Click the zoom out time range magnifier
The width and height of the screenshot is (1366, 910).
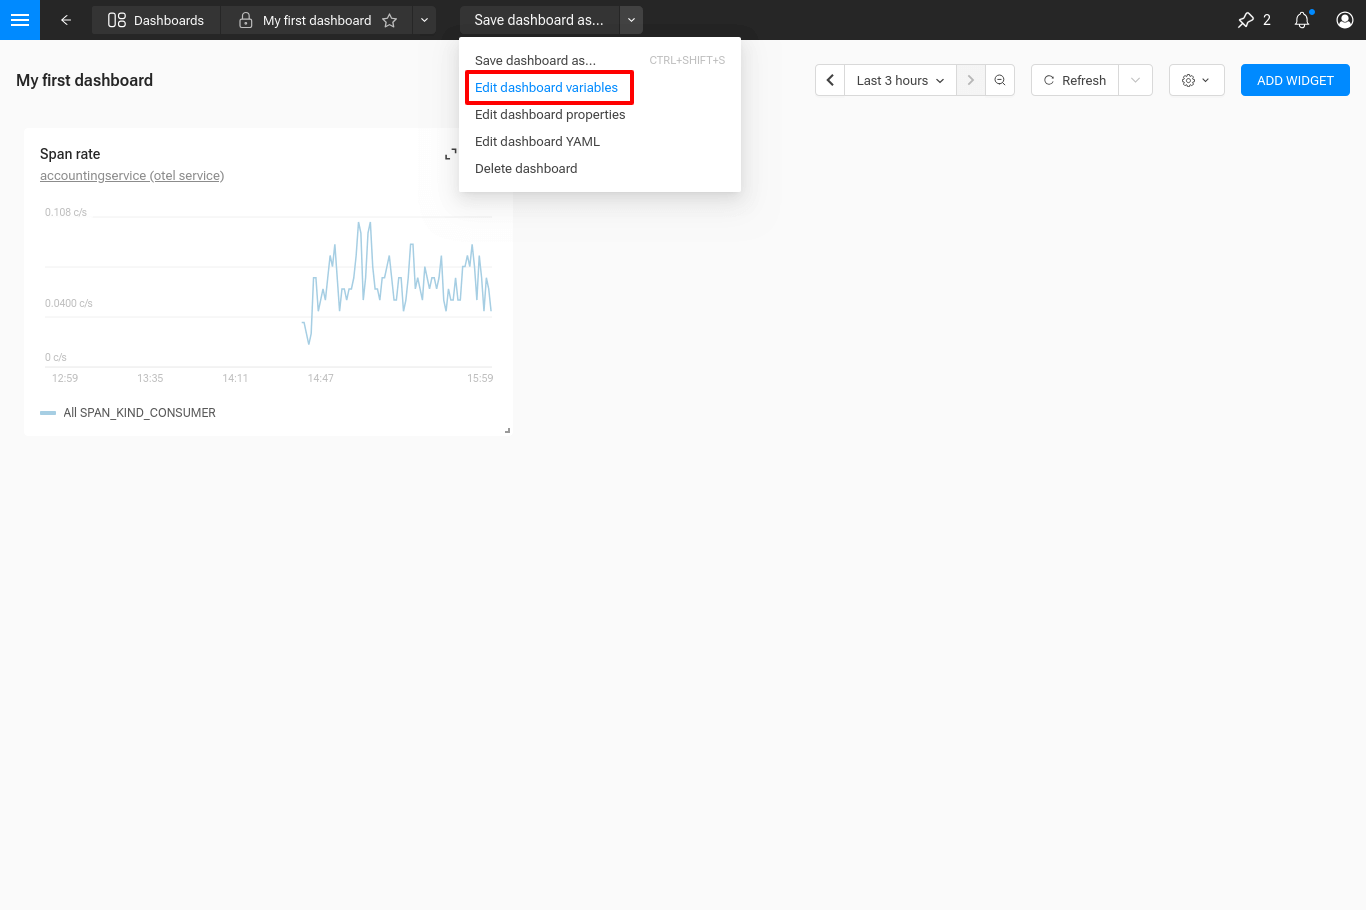point(1000,80)
